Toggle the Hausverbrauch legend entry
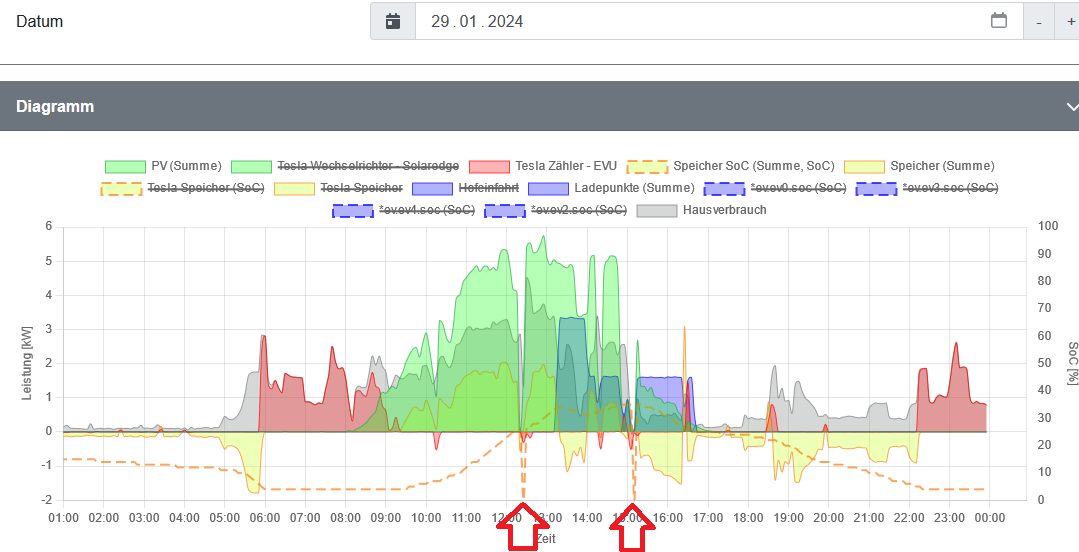Viewport: 1079px width, 552px height. (x=702, y=210)
